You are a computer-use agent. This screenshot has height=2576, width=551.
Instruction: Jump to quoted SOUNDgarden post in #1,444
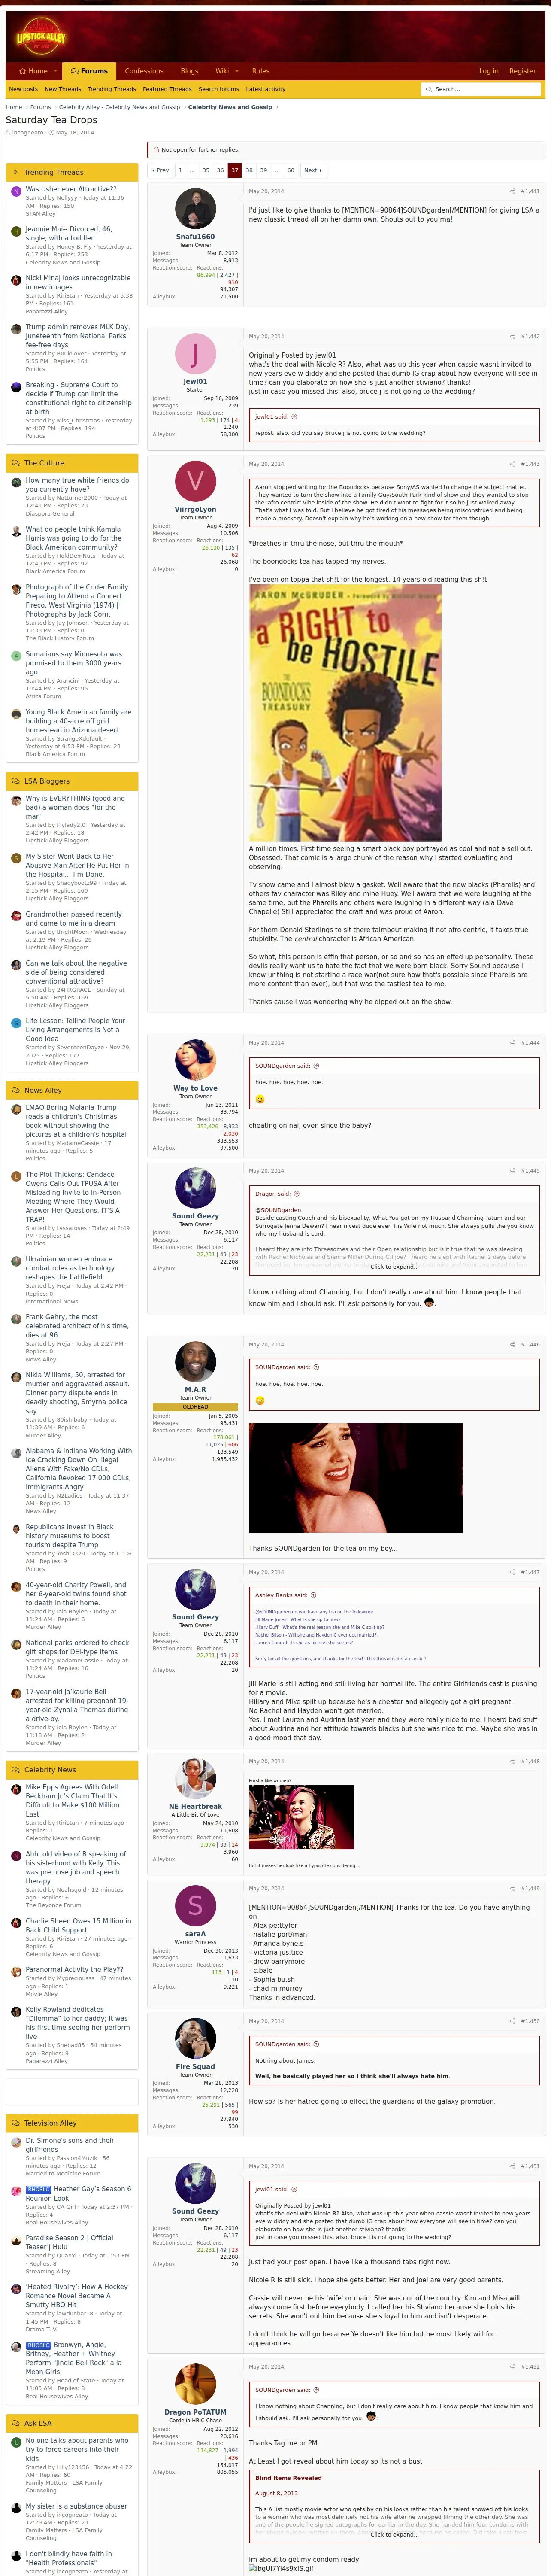point(315,1066)
